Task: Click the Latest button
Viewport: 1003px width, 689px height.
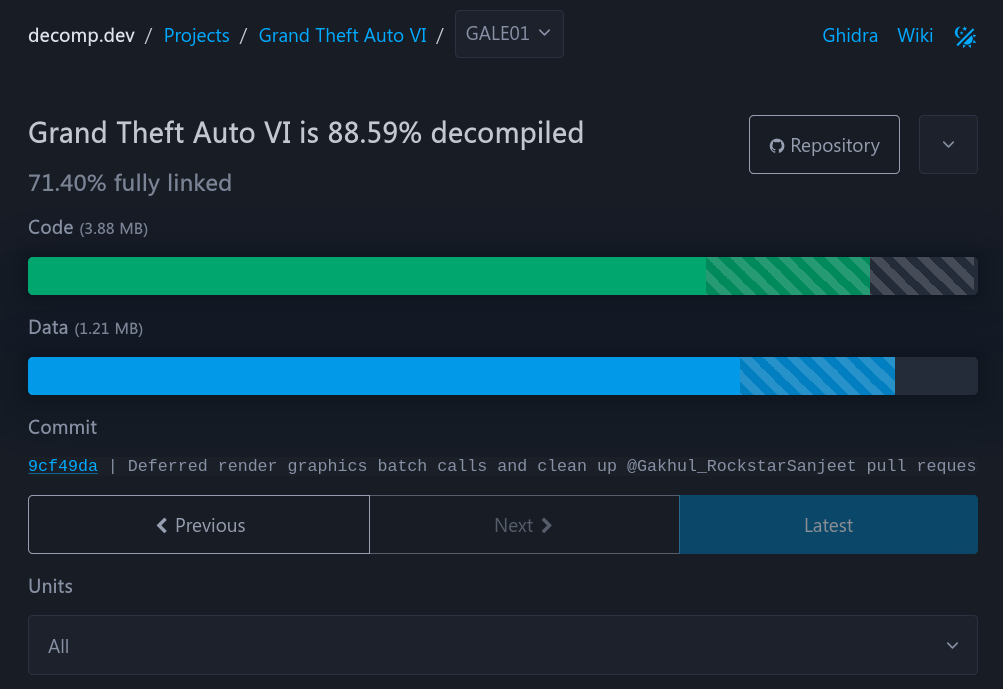Action: pos(828,525)
